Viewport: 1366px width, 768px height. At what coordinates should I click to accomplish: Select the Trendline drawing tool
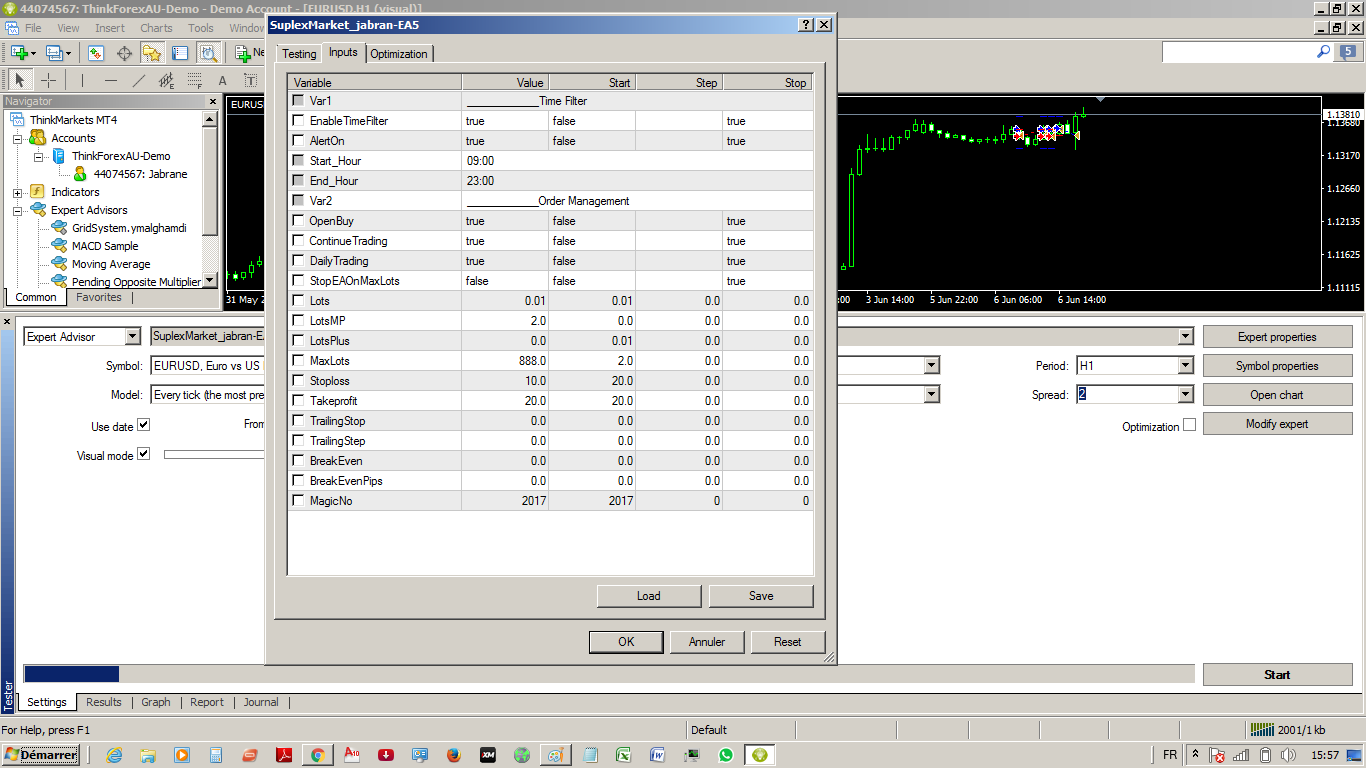click(x=138, y=80)
